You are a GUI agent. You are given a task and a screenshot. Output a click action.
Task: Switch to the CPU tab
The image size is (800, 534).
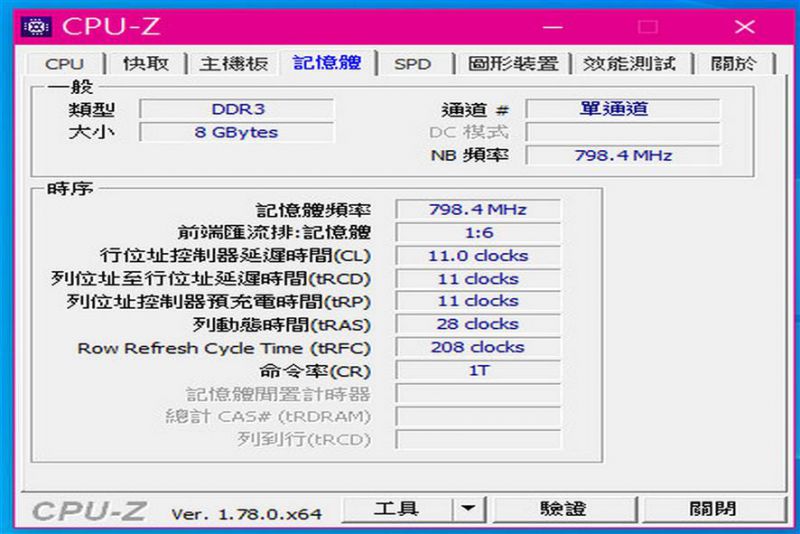[x=64, y=64]
